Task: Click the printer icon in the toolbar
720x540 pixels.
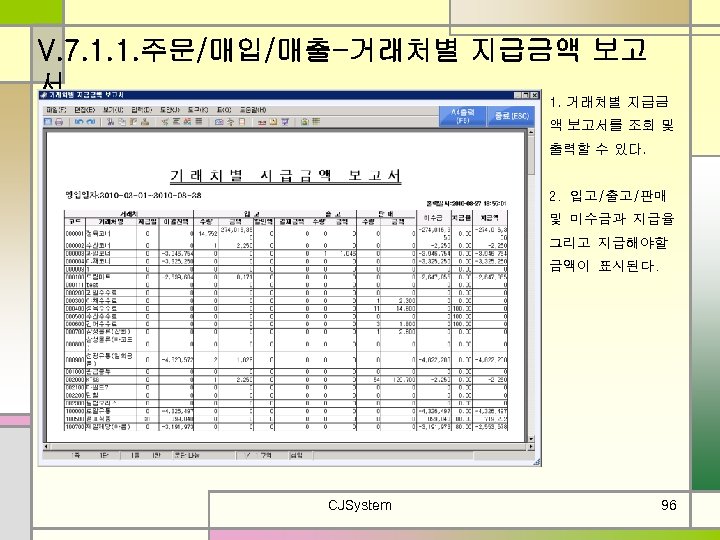Action: [x=59, y=122]
